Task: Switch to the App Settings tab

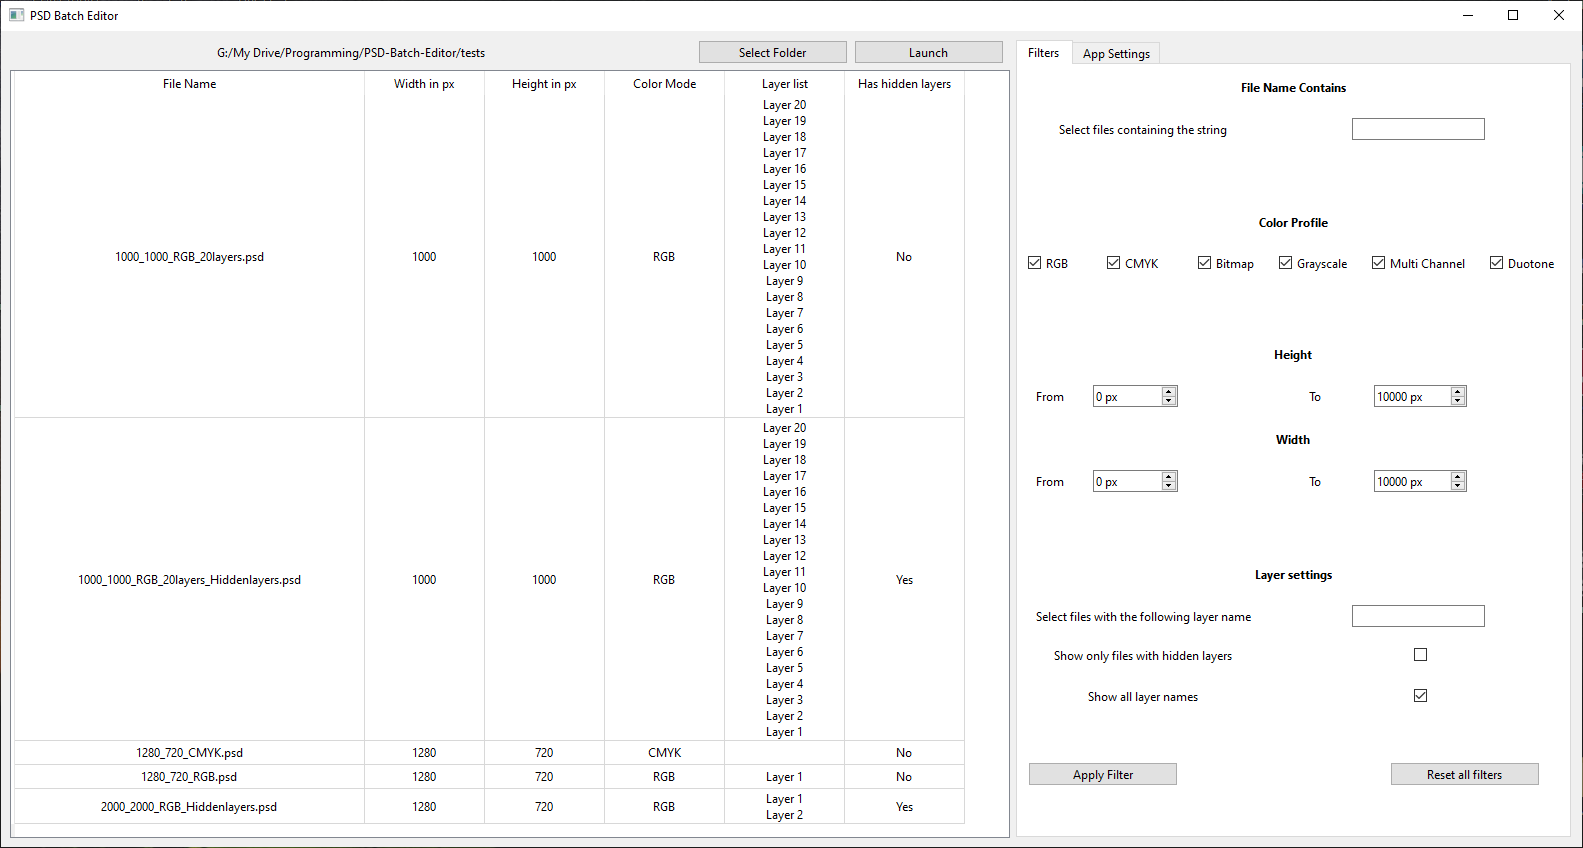Action: 1116,54
